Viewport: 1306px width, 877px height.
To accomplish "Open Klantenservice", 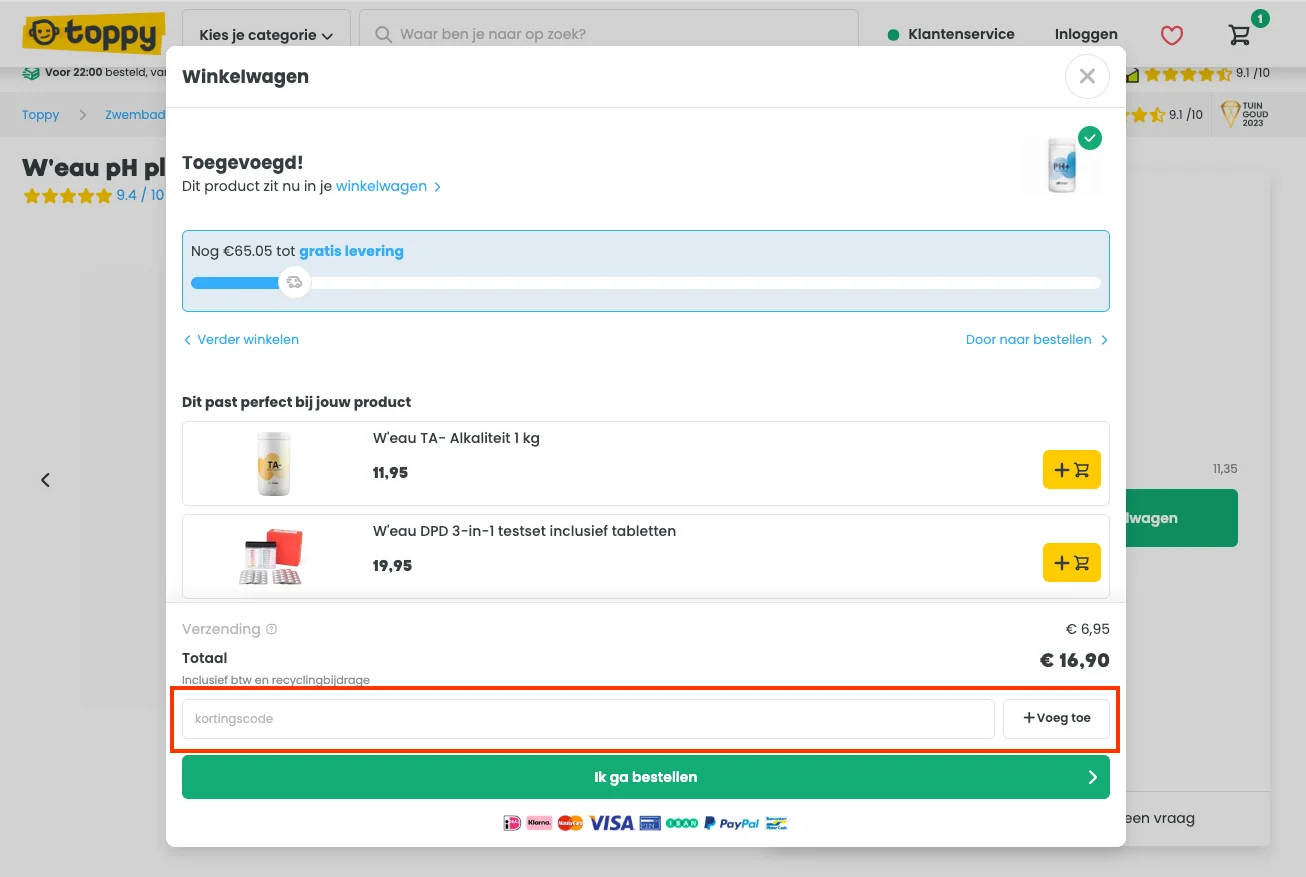I will [951, 34].
